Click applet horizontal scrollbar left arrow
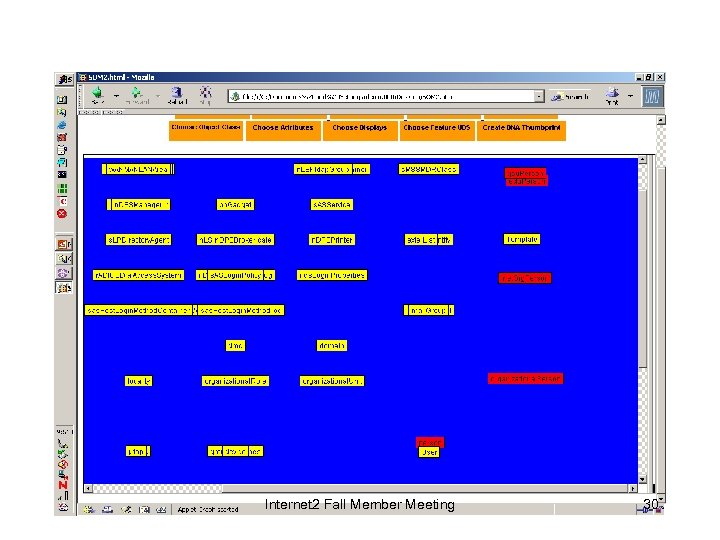 [88, 489]
